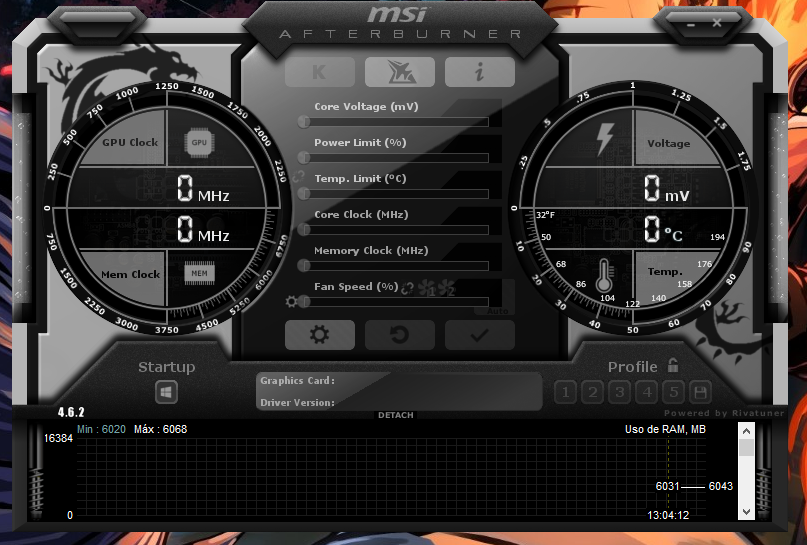Click the MEM chip icon

click(200, 273)
